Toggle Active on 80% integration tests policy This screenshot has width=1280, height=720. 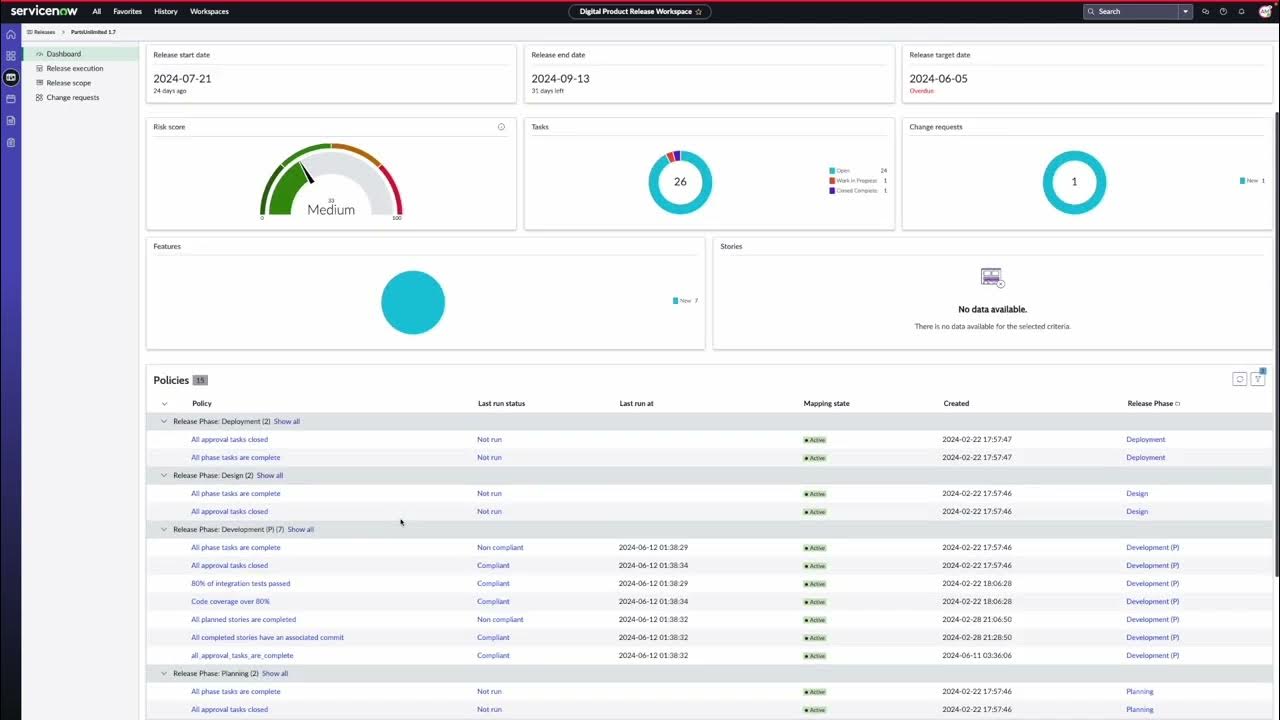(x=814, y=583)
